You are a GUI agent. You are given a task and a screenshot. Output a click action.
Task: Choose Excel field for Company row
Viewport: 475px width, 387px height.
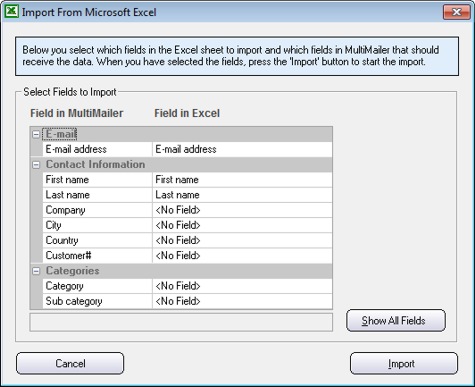(242, 210)
